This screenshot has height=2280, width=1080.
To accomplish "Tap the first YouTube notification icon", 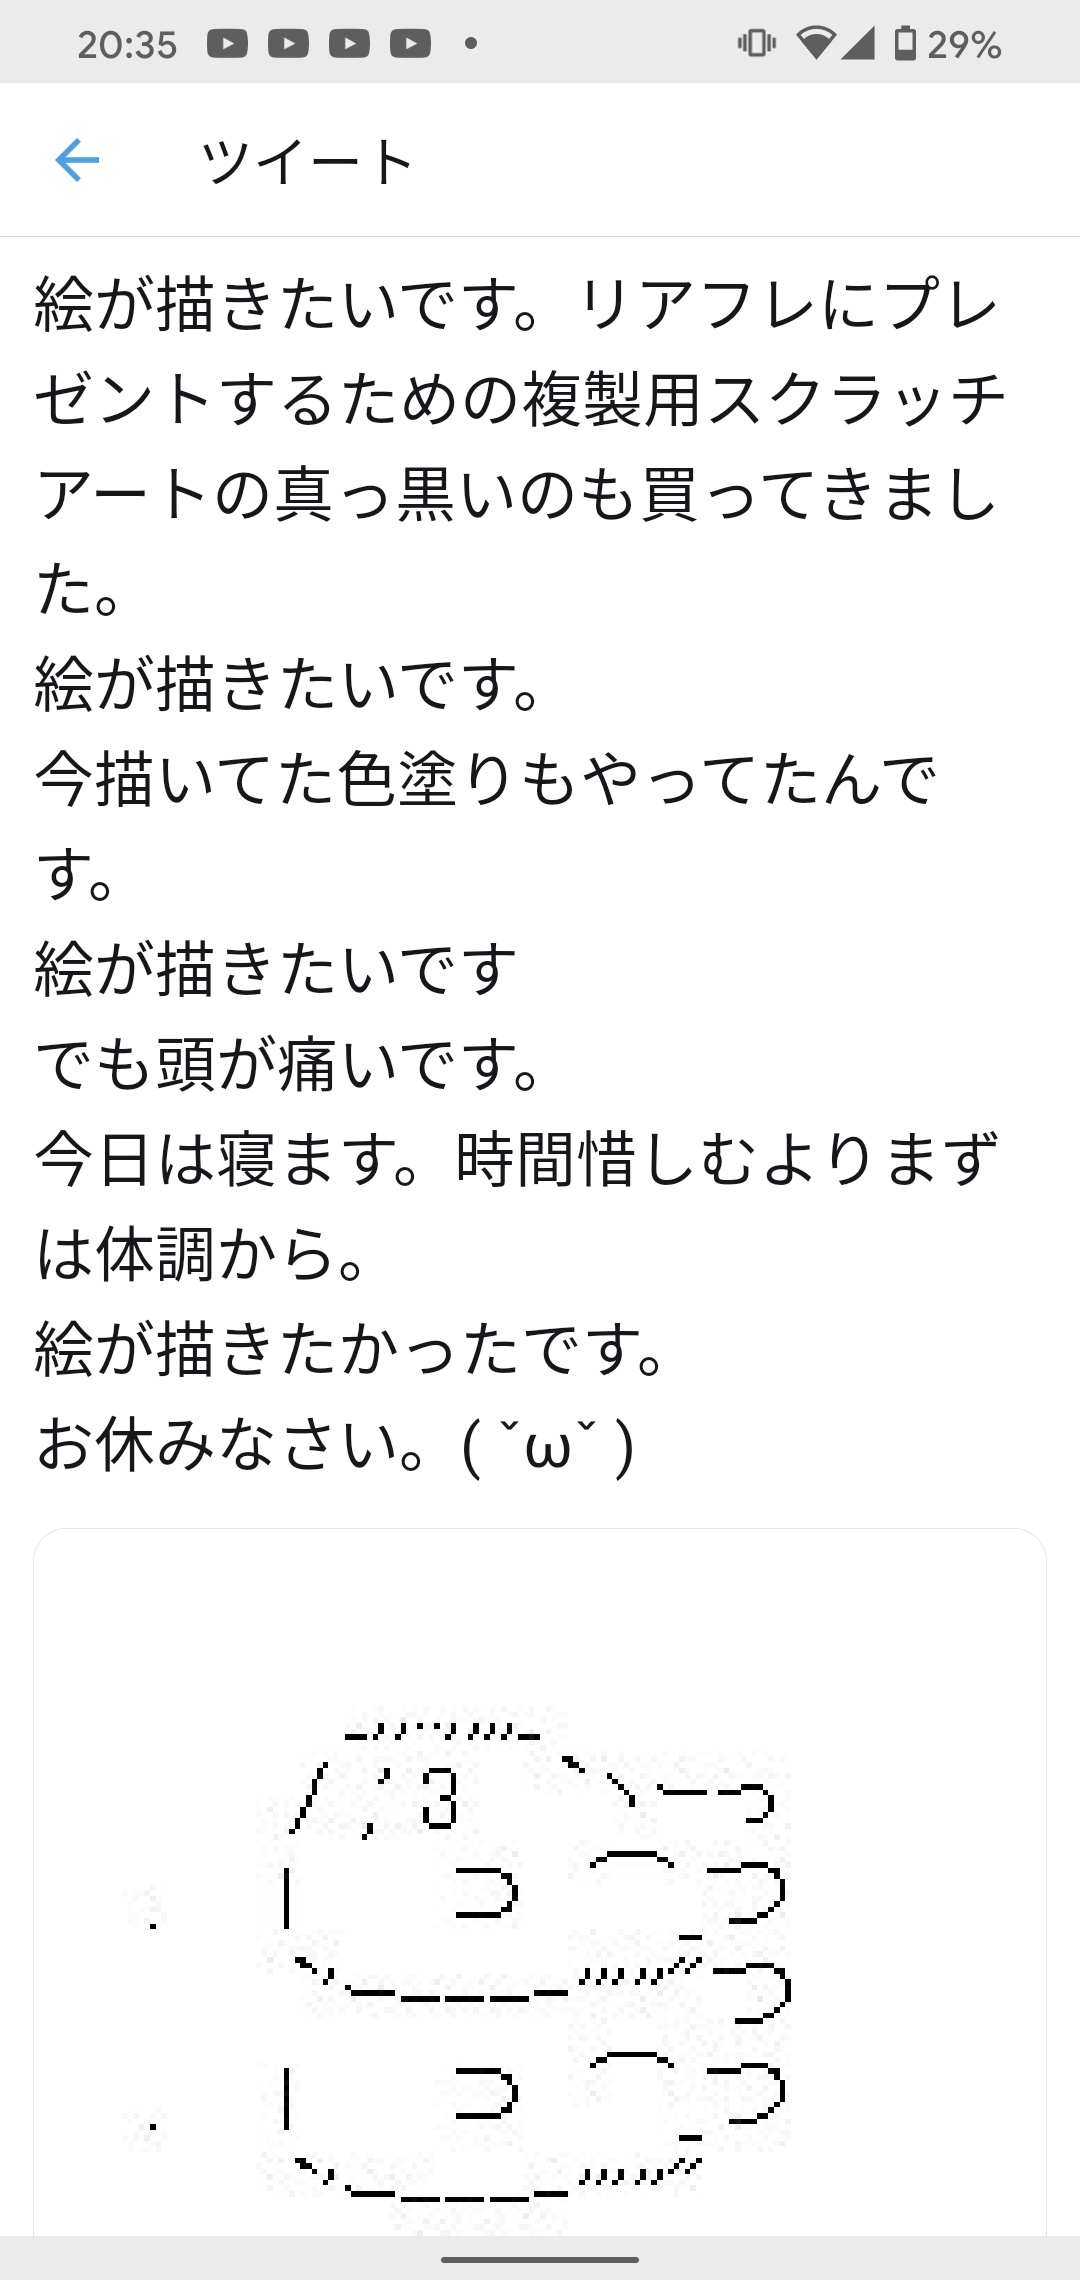I will click(227, 44).
